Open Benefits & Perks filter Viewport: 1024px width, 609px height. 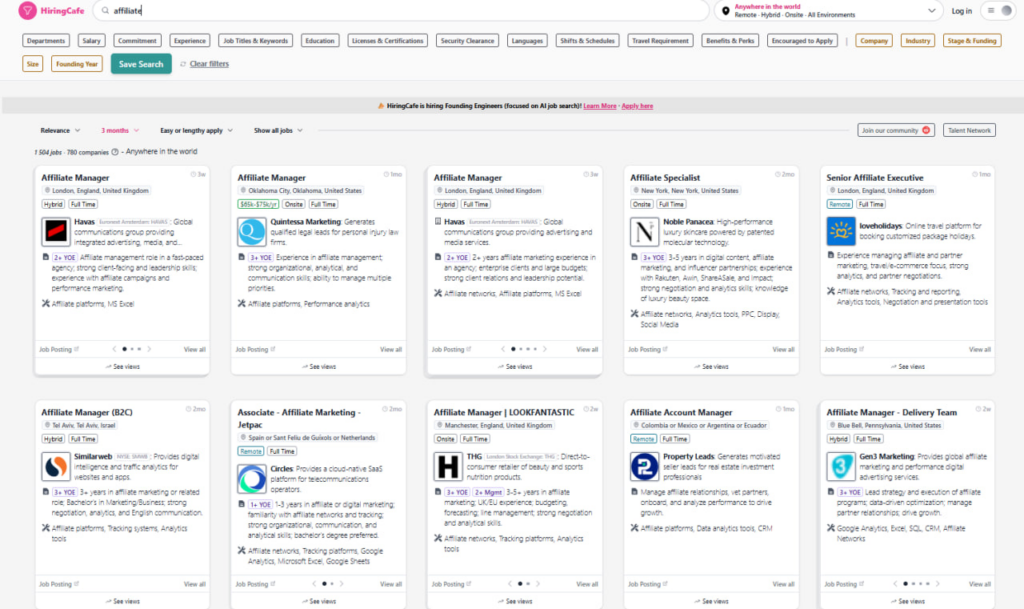point(730,40)
